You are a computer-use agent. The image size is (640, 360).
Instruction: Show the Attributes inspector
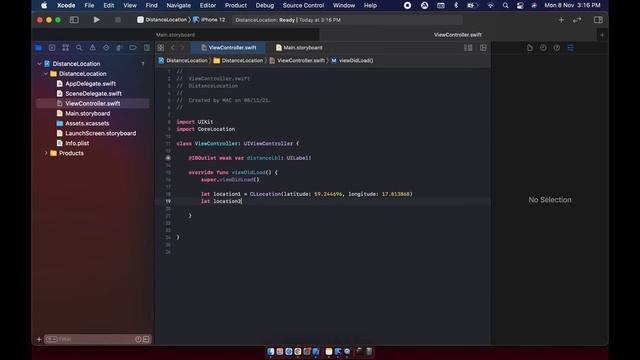[571, 48]
